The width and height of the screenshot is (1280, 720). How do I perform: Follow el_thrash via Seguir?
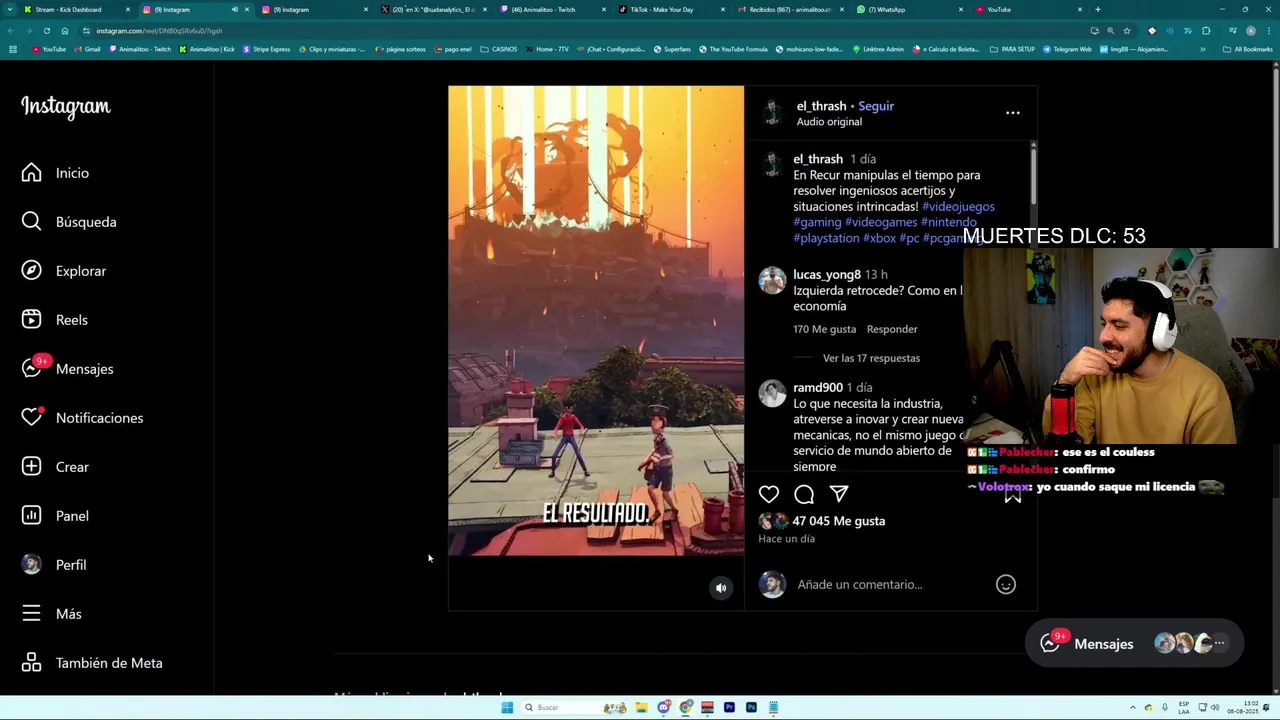(876, 106)
